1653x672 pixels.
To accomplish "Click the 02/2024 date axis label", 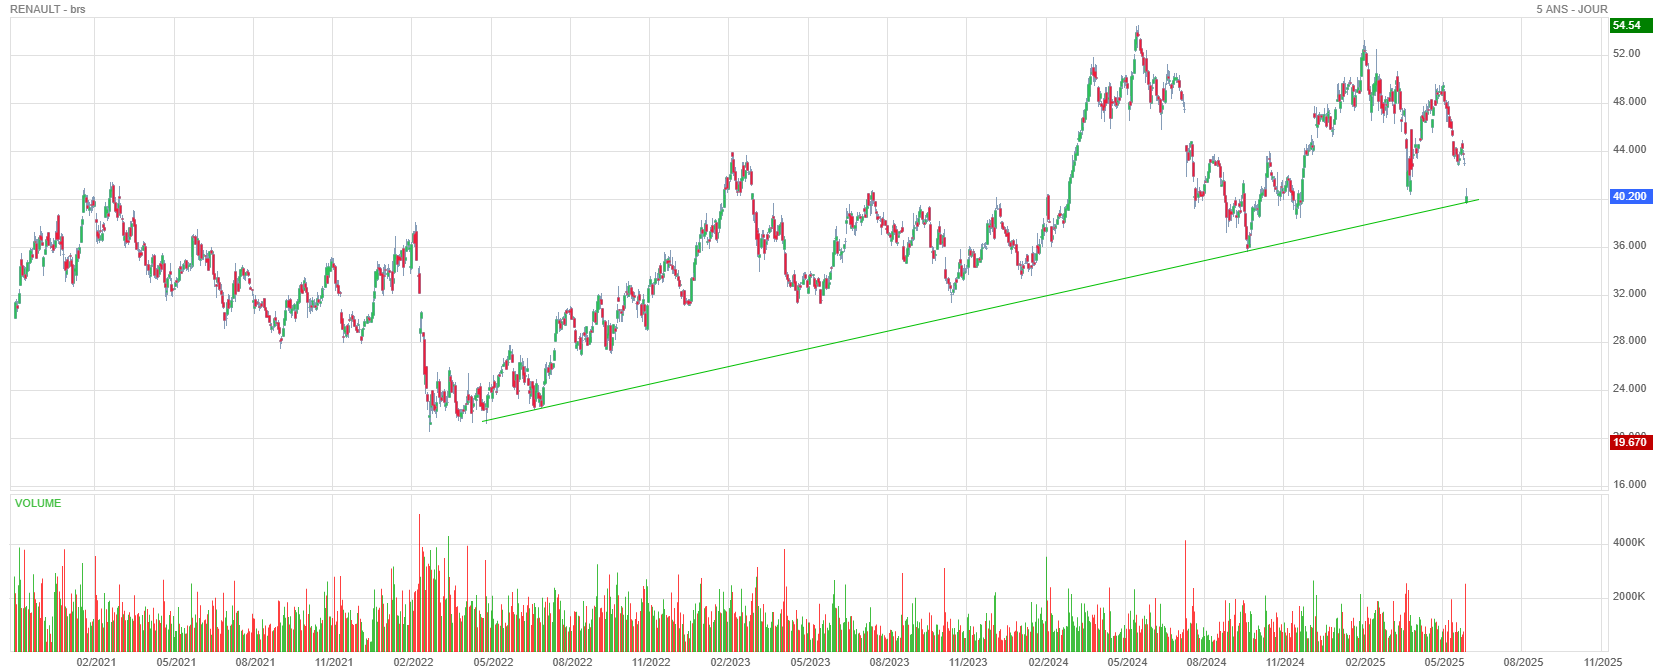I will 1048,662.
